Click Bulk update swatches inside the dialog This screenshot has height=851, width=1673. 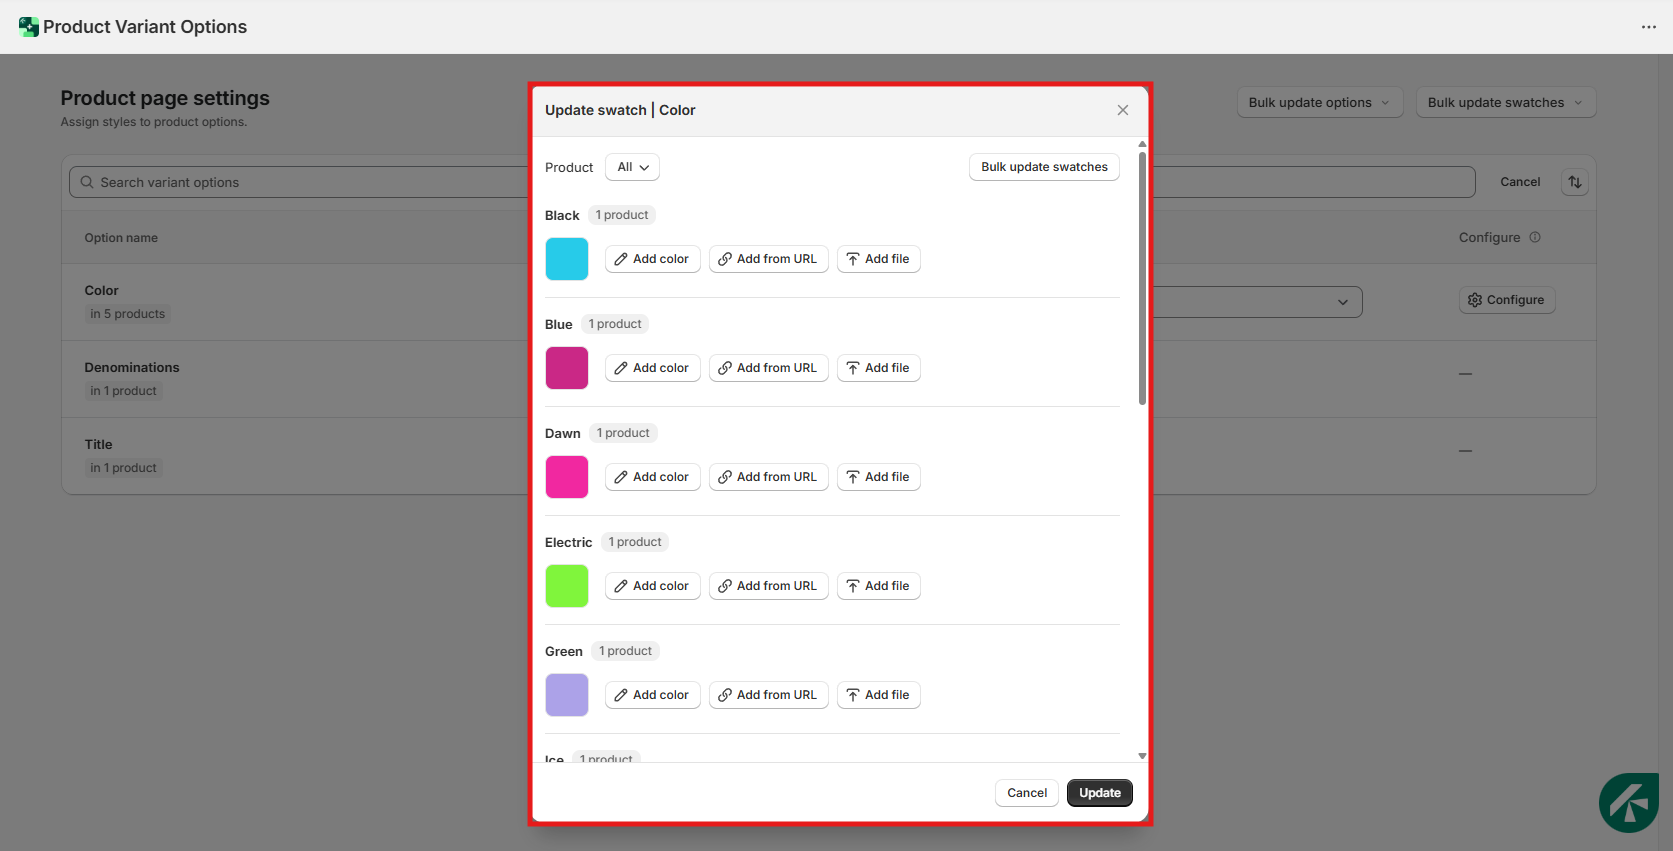pyautogui.click(x=1043, y=167)
